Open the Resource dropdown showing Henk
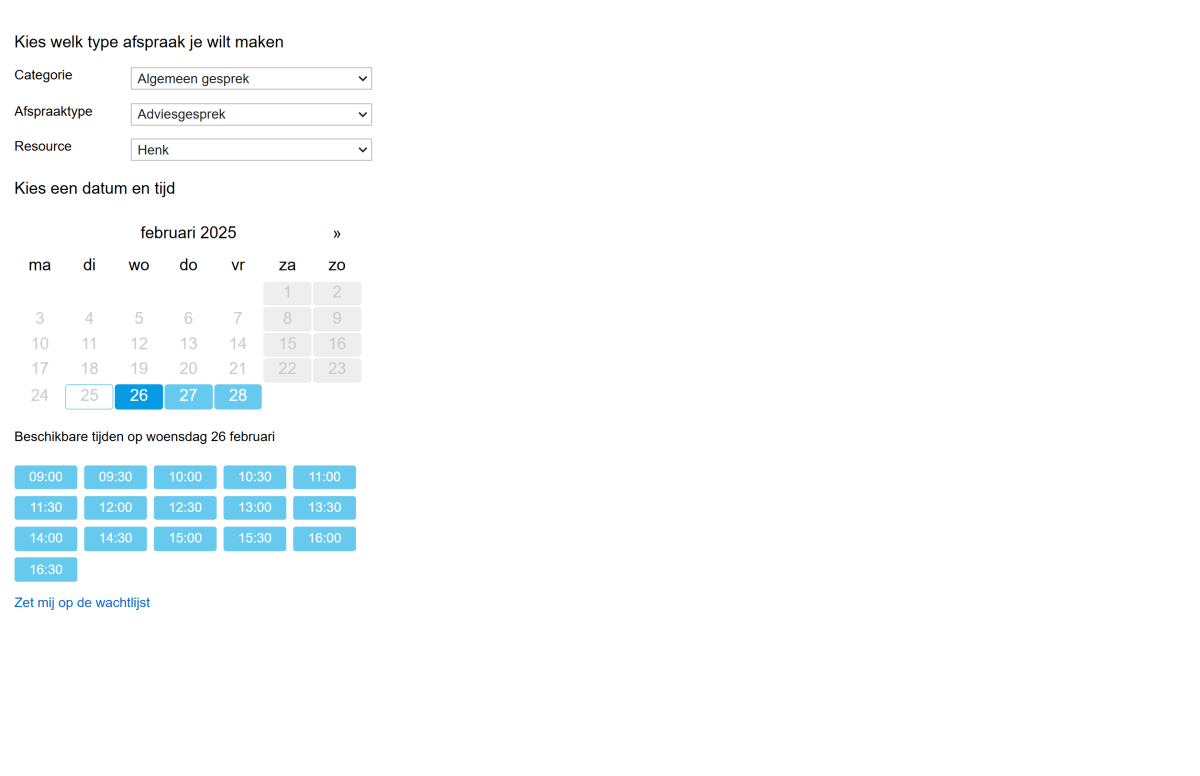1200x776 pixels. (251, 150)
